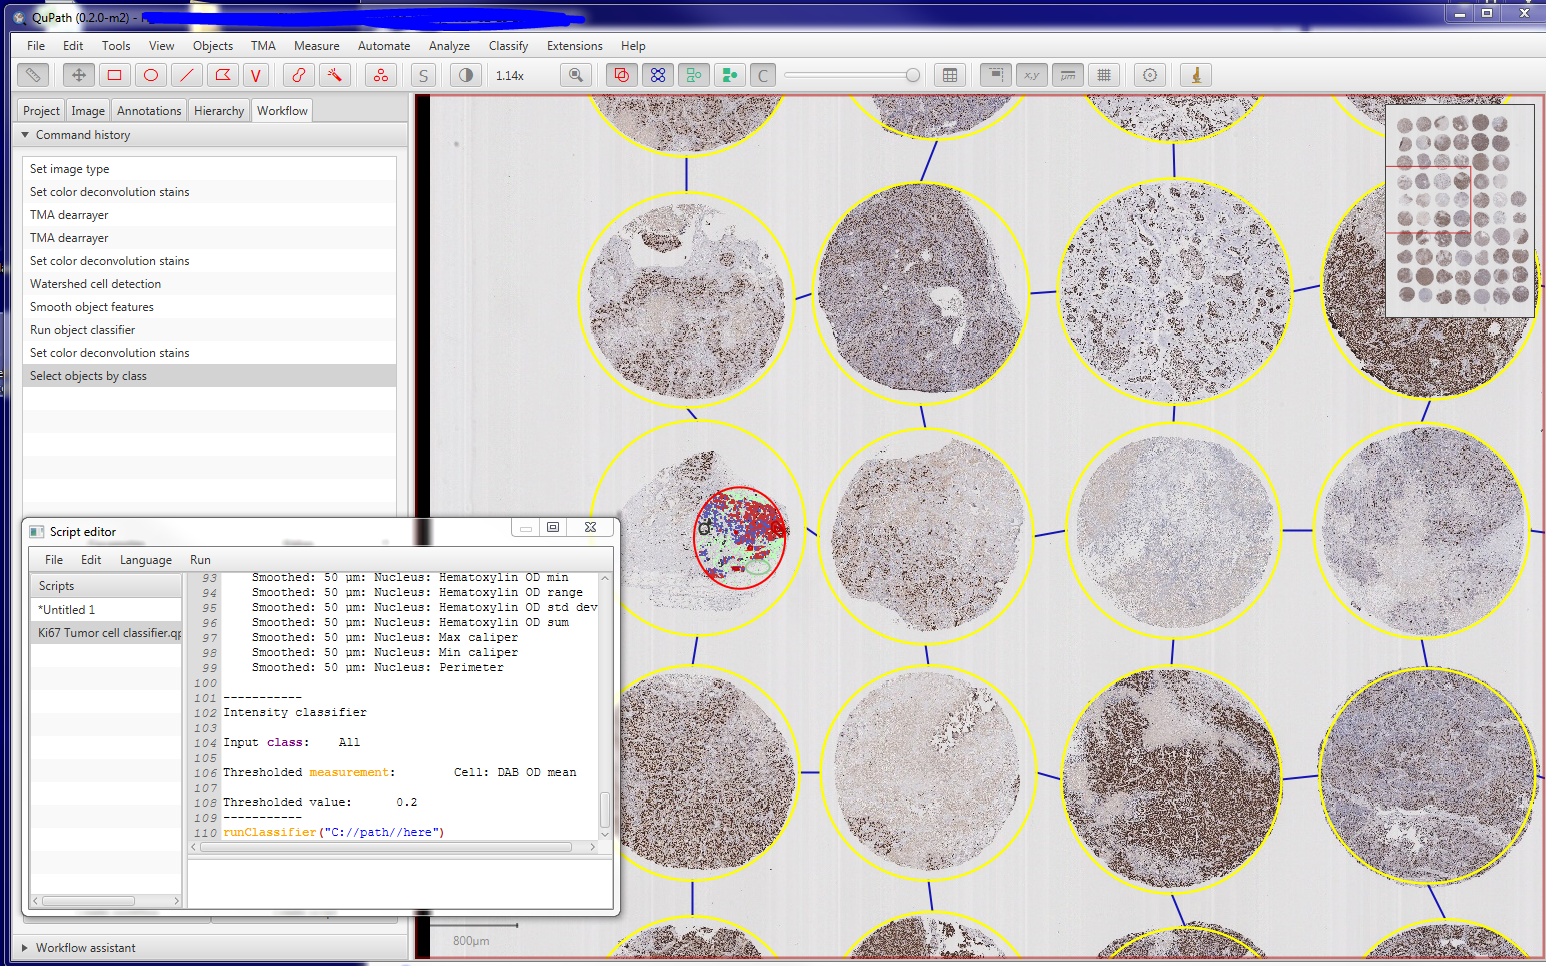Screen dimensions: 1546x966
Task: Click the slide overview thumbnail
Action: (1459, 211)
